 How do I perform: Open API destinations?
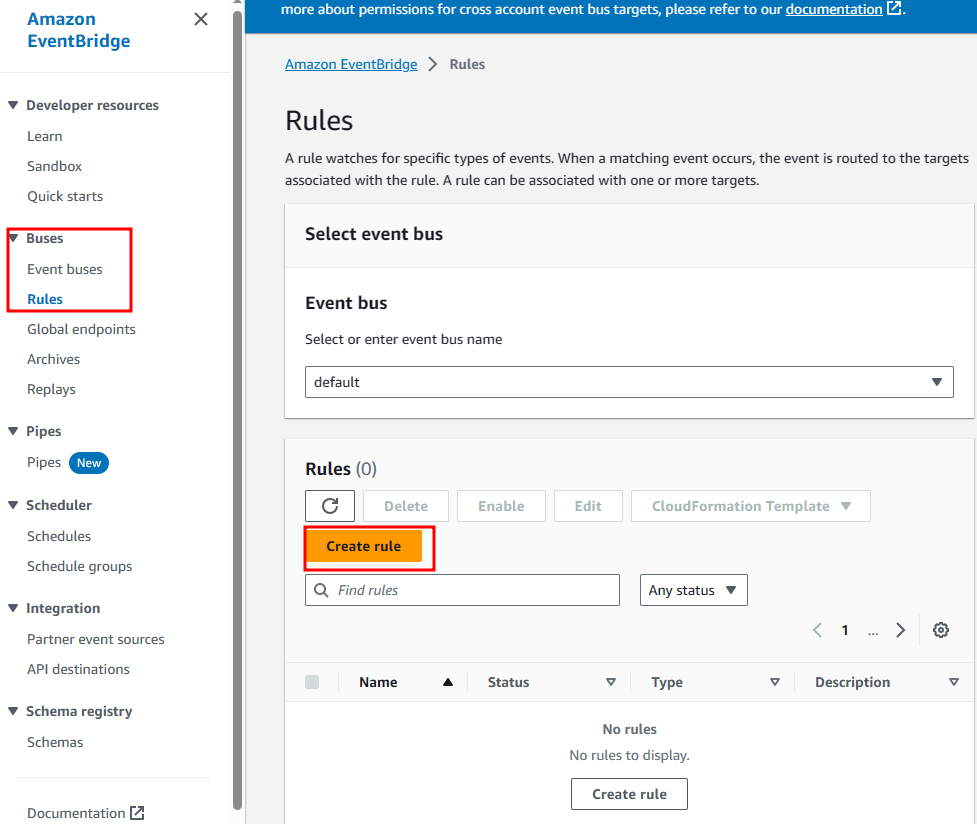point(78,669)
